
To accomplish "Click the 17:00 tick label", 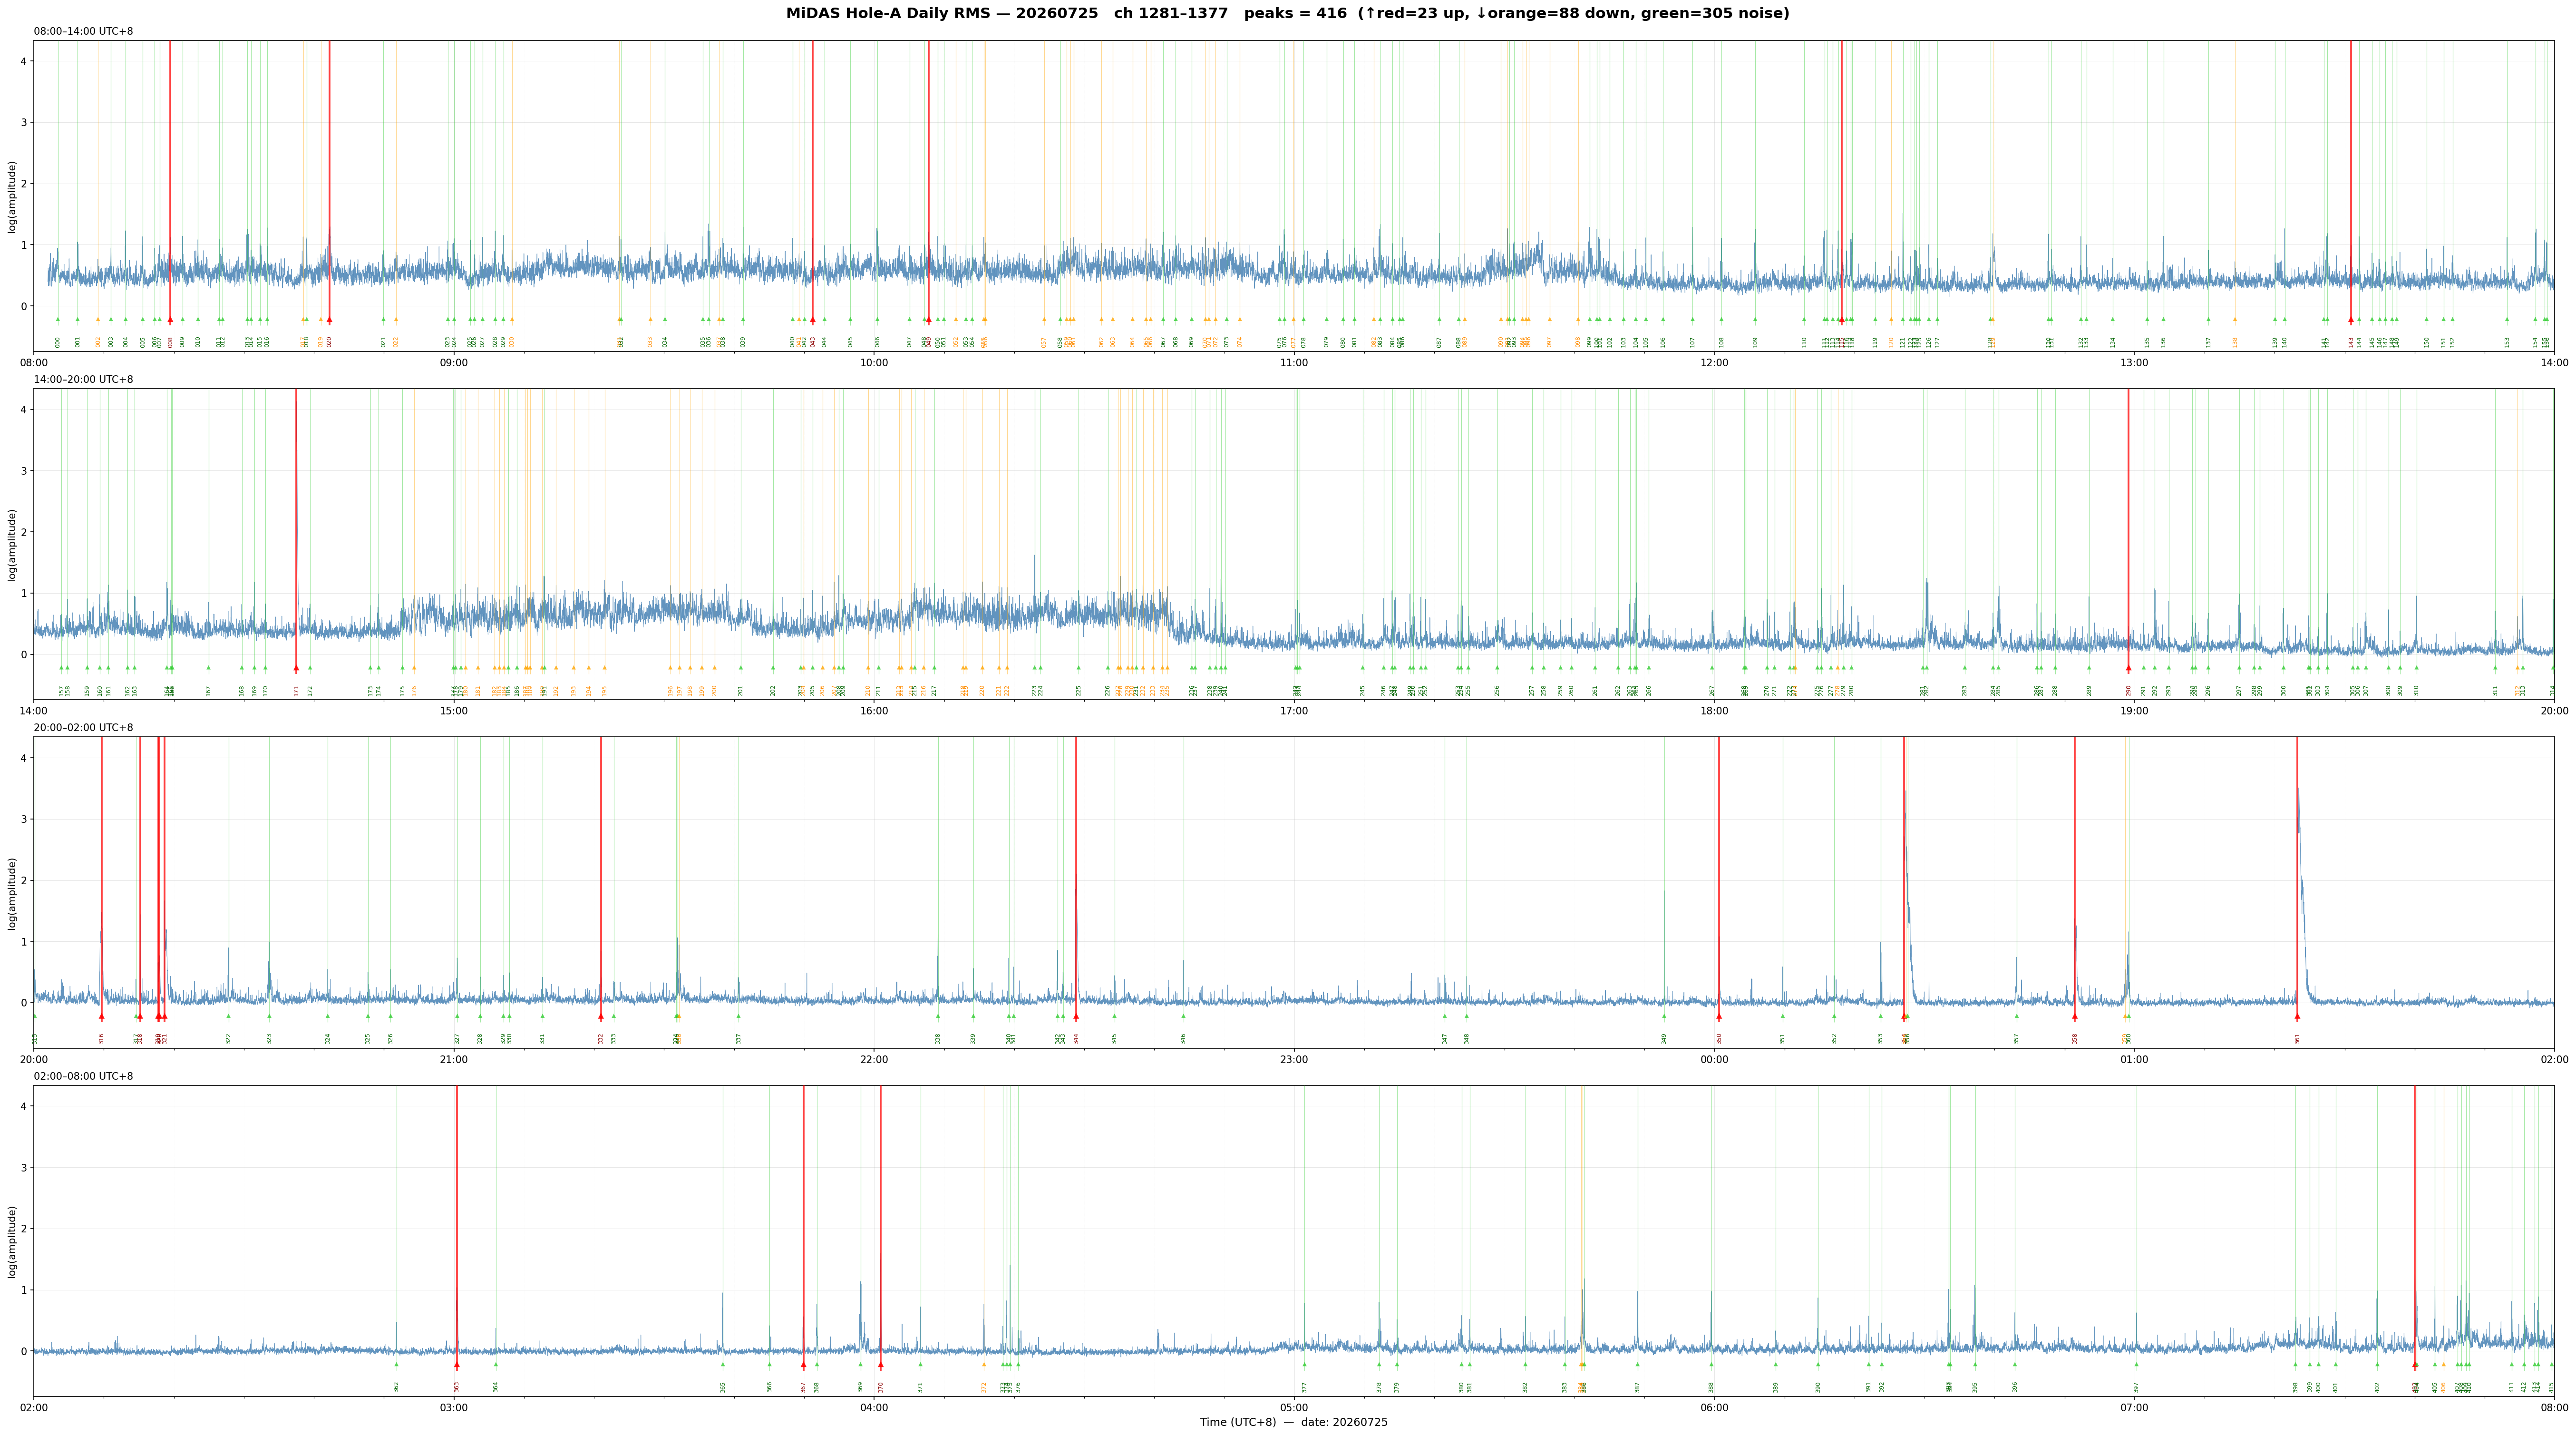I will [1294, 711].
